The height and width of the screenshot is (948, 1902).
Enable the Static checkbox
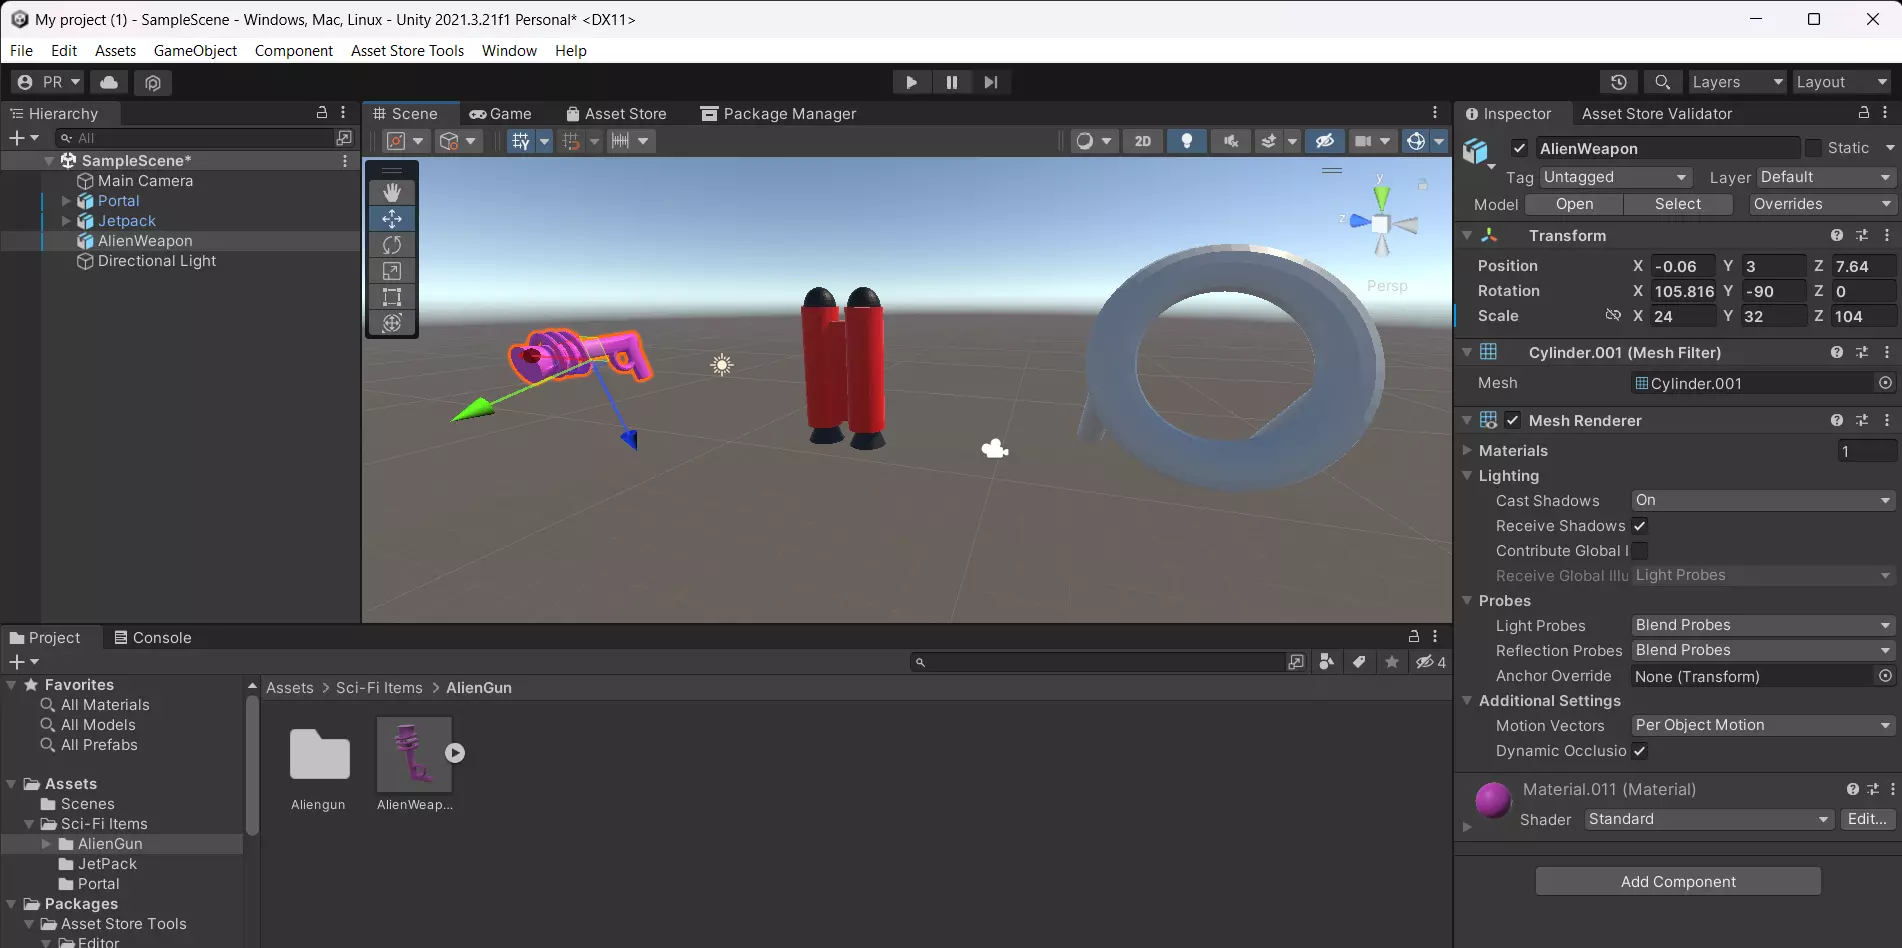coord(1813,148)
